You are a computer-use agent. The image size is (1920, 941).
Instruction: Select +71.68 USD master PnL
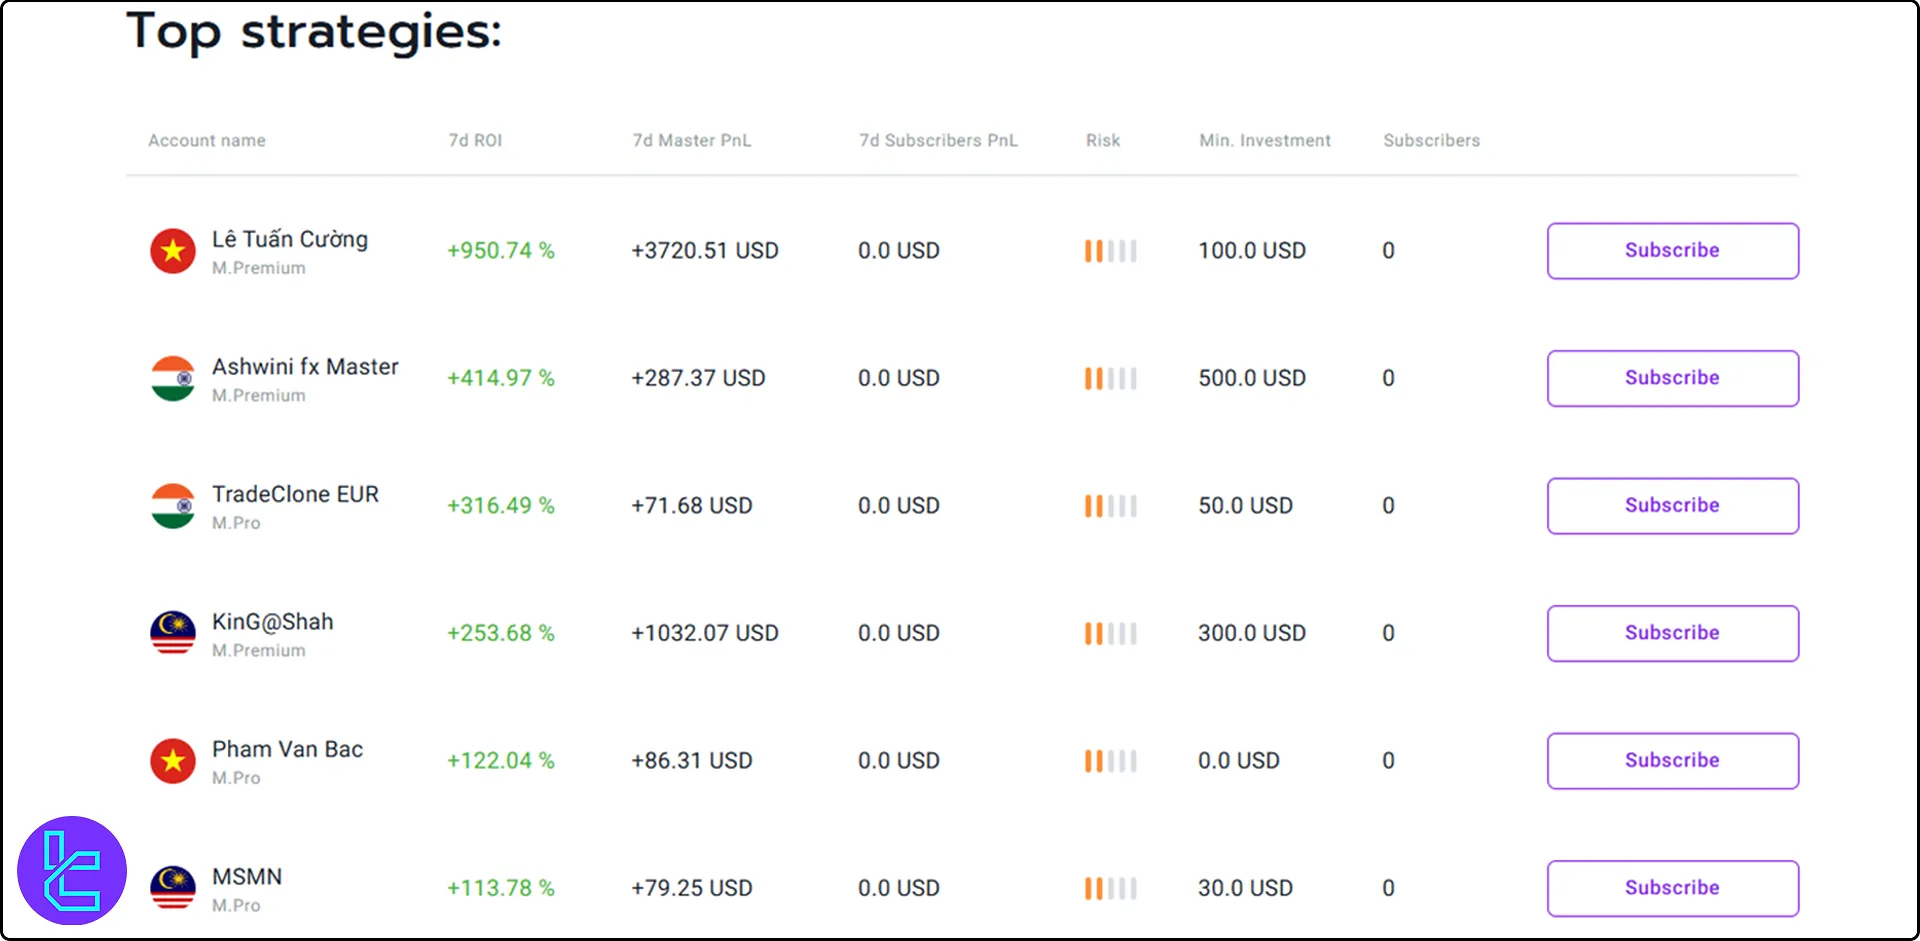(691, 506)
